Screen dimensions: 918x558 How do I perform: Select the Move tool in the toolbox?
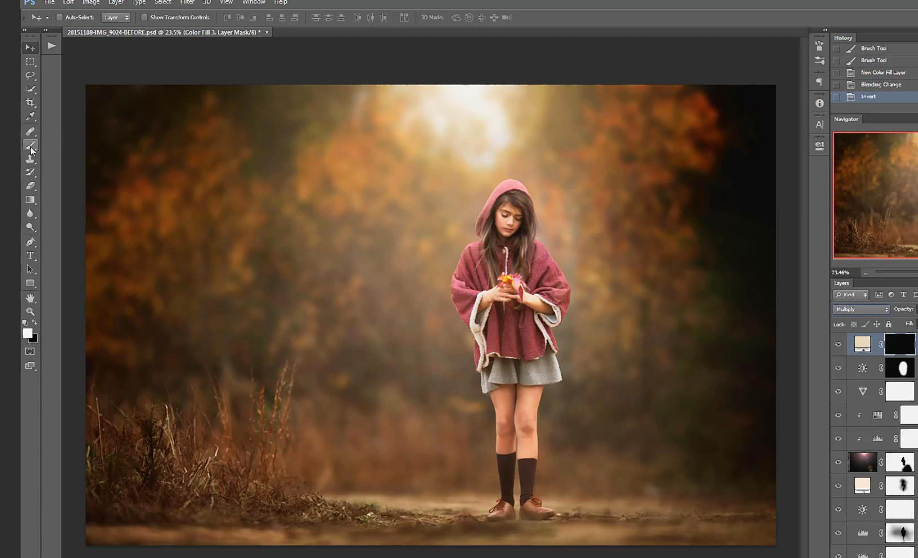click(x=30, y=47)
